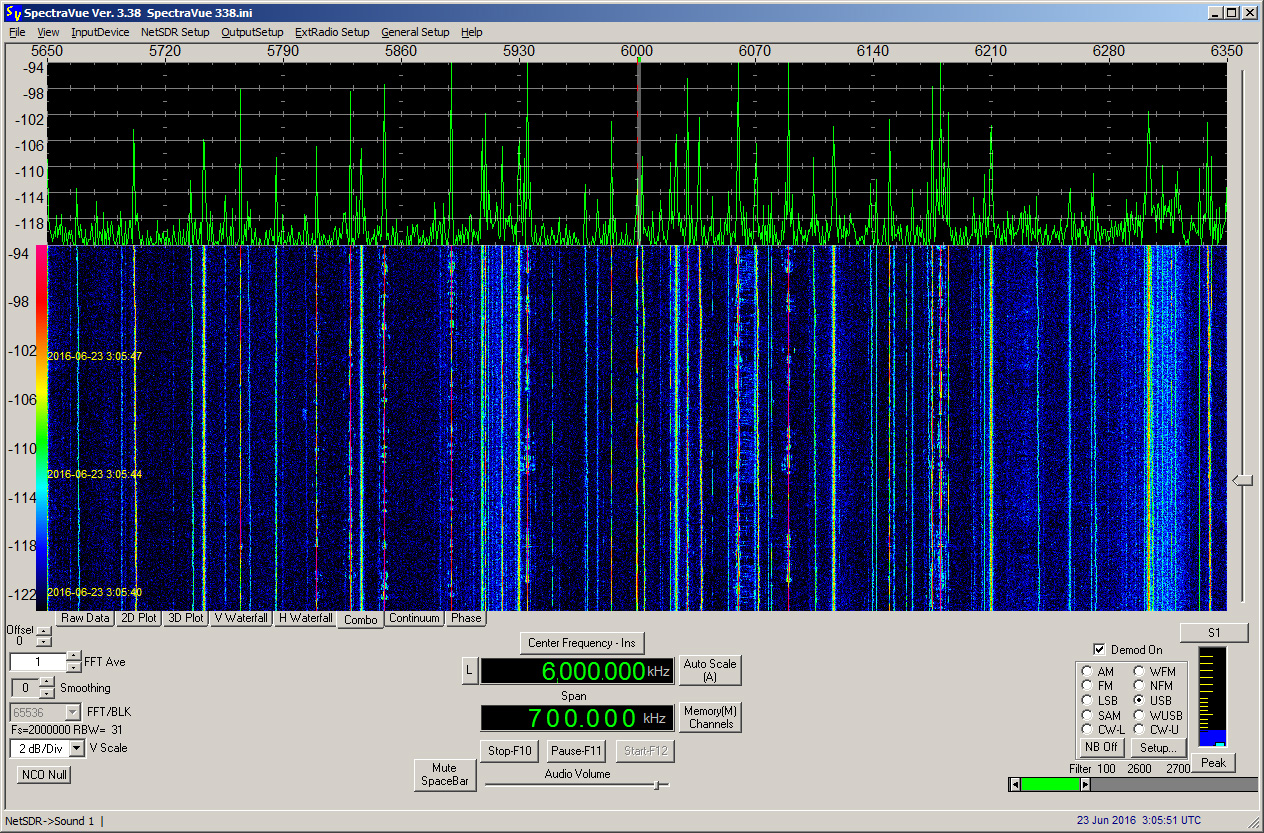Open the OutputSetup menu
This screenshot has height=833, width=1264.
(x=252, y=32)
